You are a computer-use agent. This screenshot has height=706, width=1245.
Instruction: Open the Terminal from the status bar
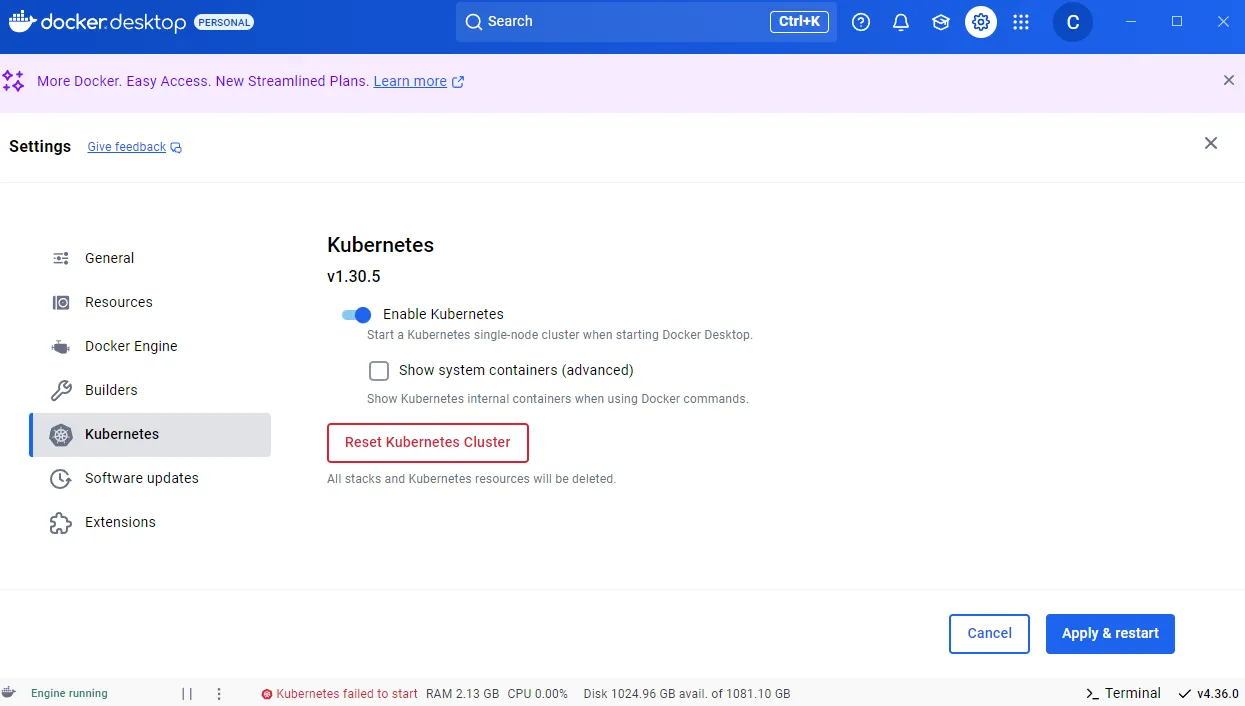[1123, 693]
